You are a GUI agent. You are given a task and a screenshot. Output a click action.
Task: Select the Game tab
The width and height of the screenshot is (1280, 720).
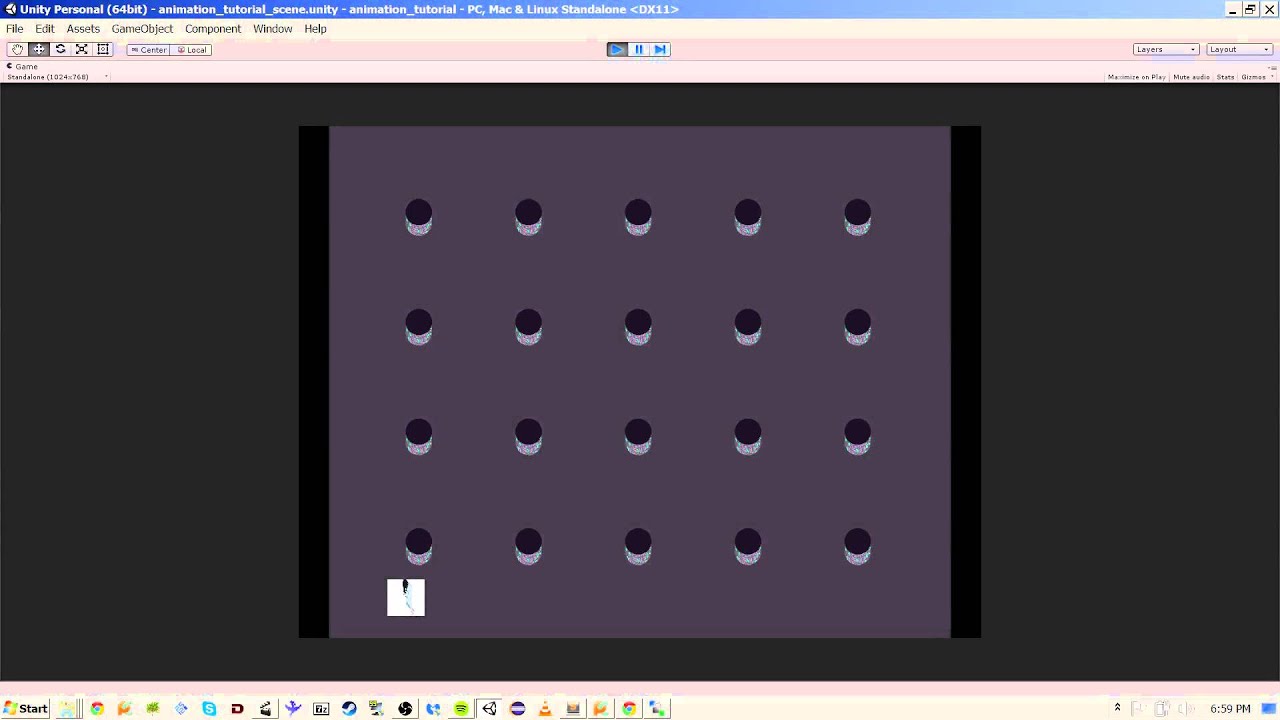click(23, 66)
